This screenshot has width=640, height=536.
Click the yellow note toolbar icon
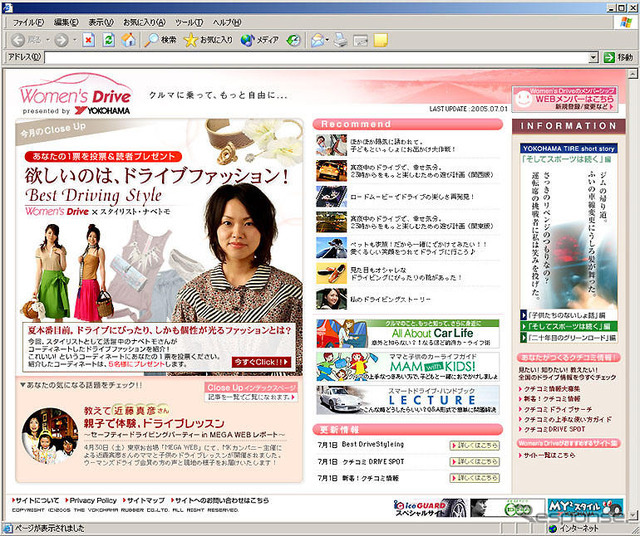tap(380, 40)
